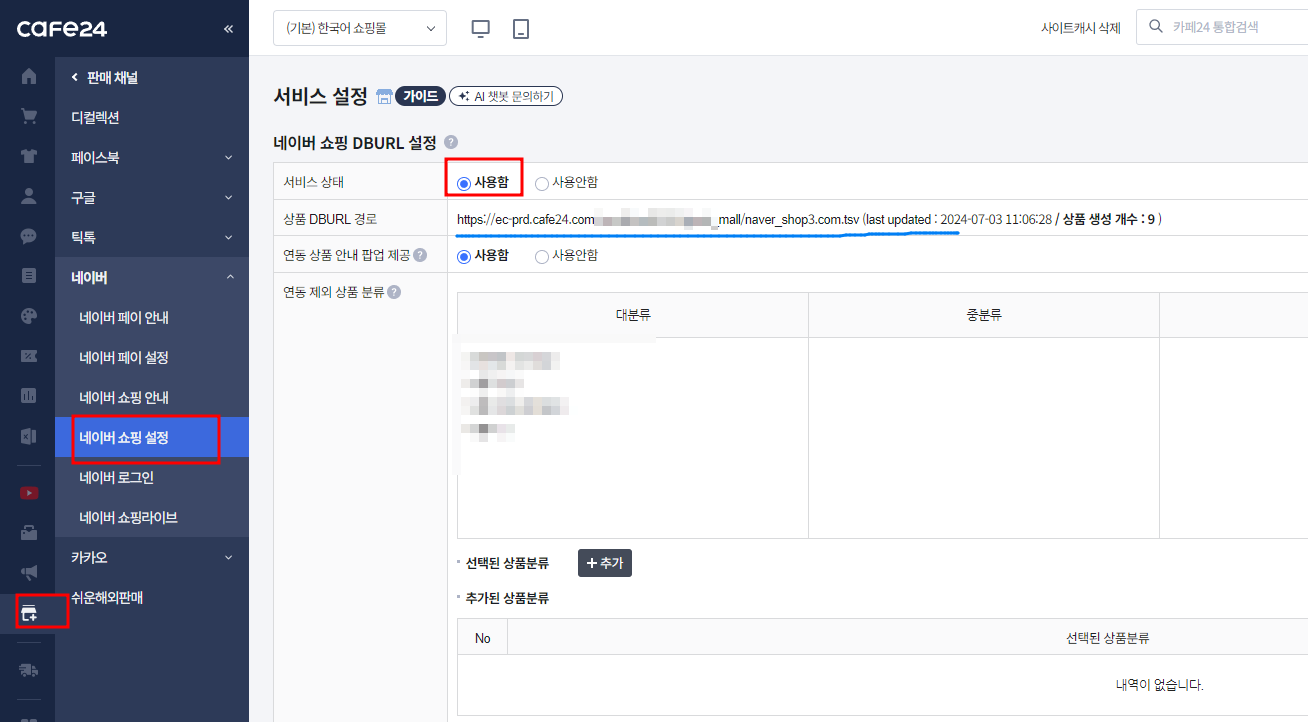Expand the 페이스북 menu
The image size is (1308, 722).
tap(152, 157)
